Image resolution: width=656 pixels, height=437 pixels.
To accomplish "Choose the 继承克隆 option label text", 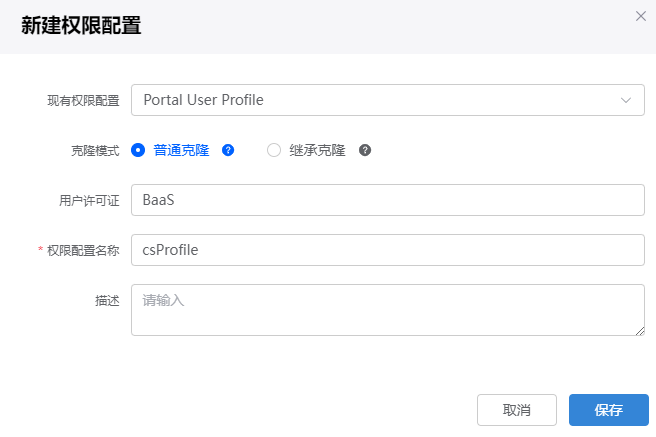I will tap(318, 150).
